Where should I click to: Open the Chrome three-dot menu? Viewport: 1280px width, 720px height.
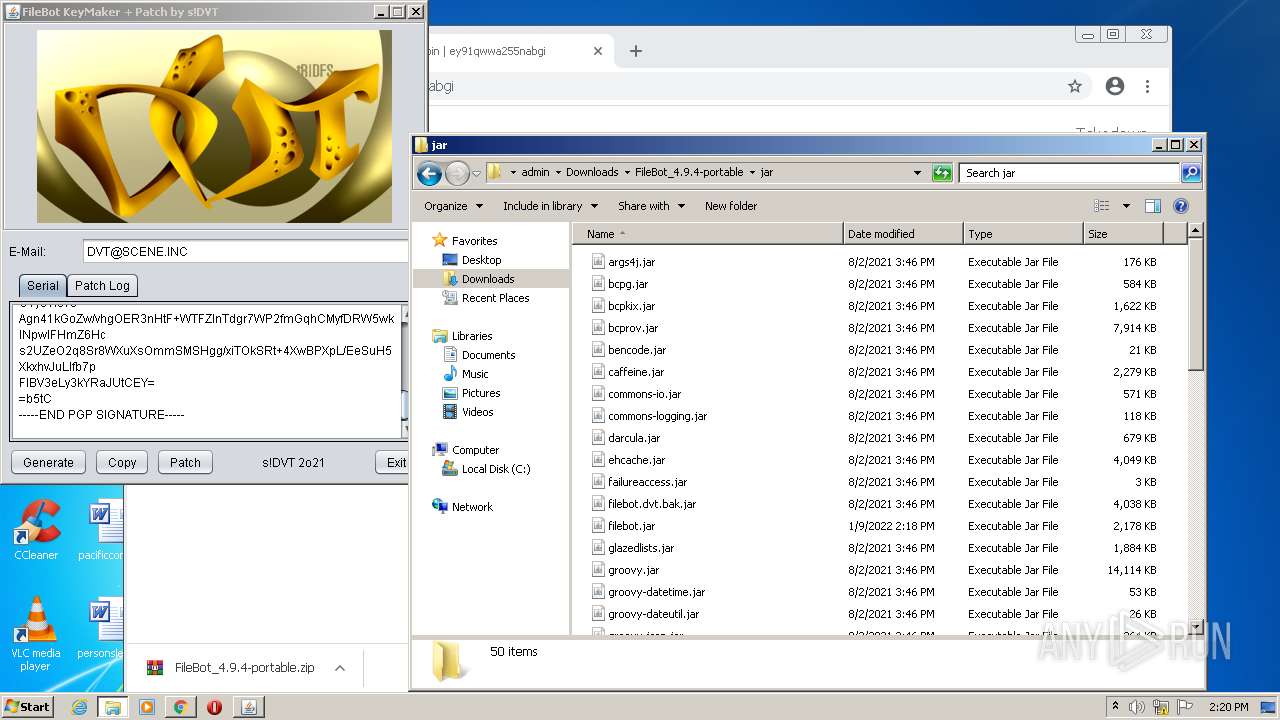coord(1148,86)
